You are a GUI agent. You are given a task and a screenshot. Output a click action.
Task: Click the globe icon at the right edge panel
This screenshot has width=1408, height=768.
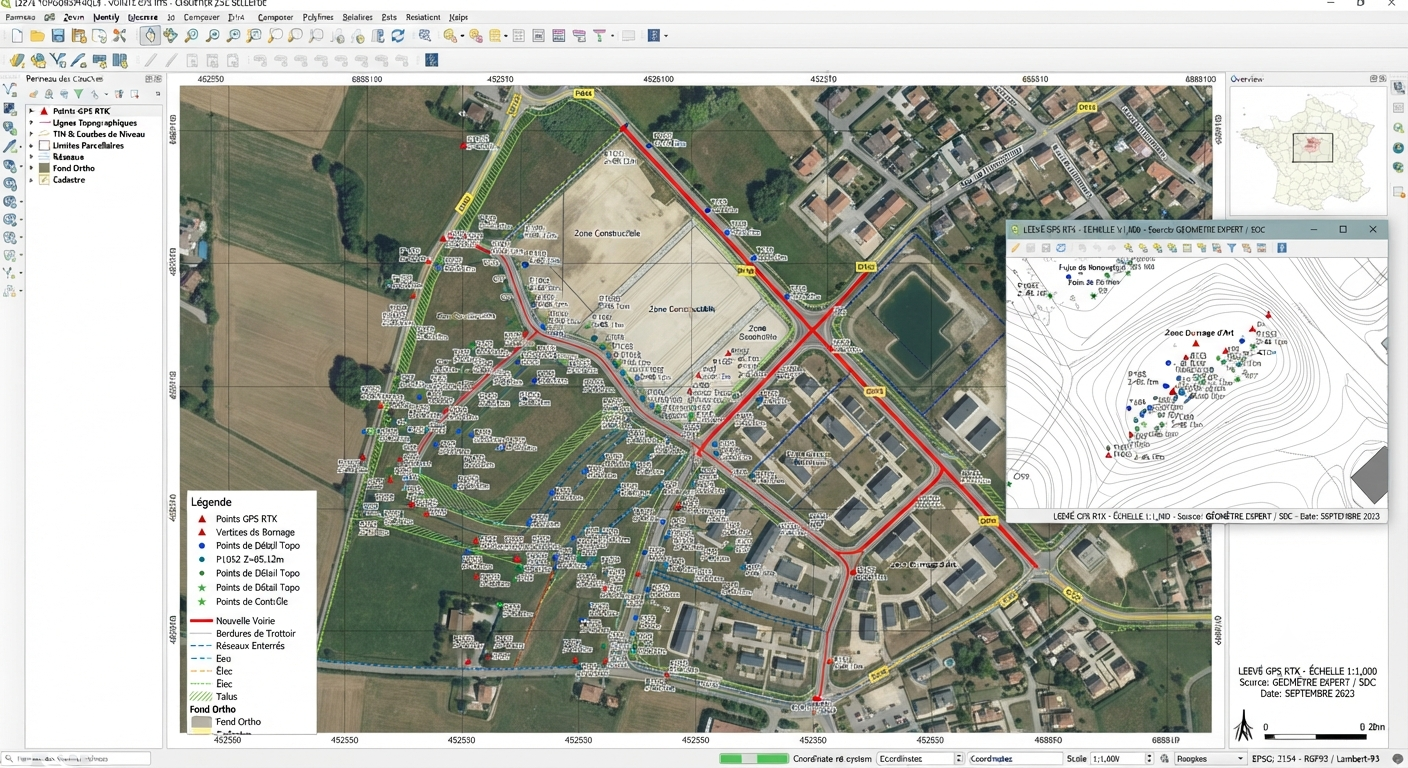coord(1398,148)
